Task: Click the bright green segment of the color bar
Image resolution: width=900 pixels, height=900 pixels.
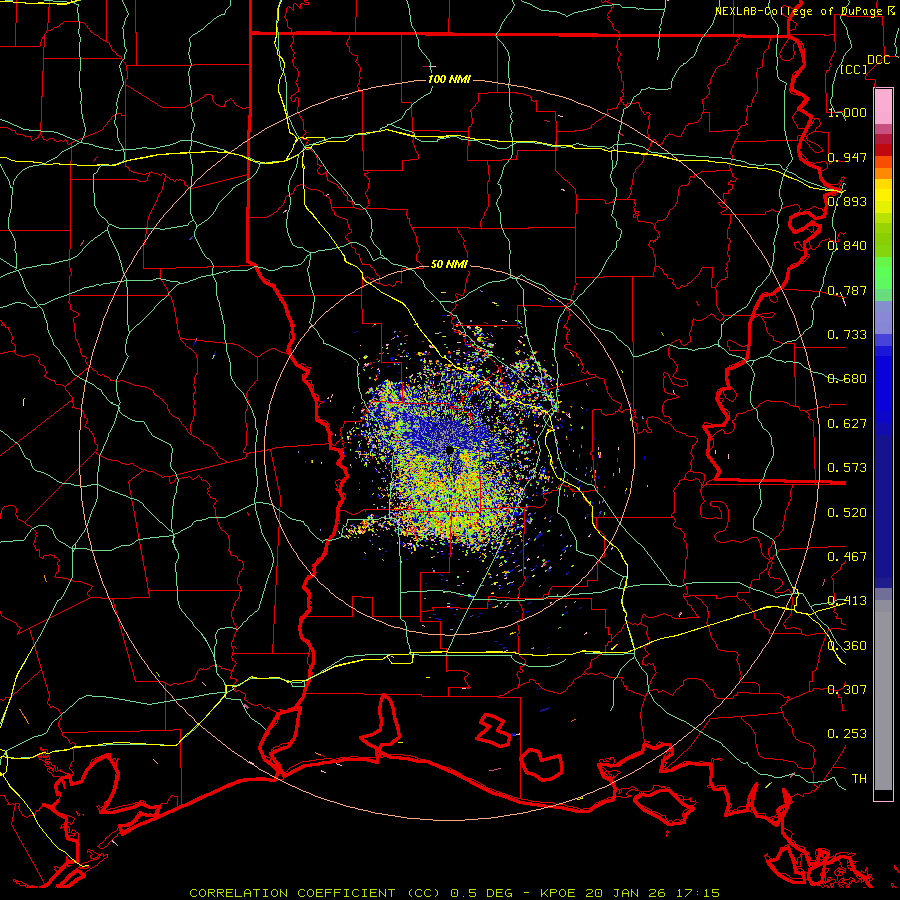Action: 883,272
